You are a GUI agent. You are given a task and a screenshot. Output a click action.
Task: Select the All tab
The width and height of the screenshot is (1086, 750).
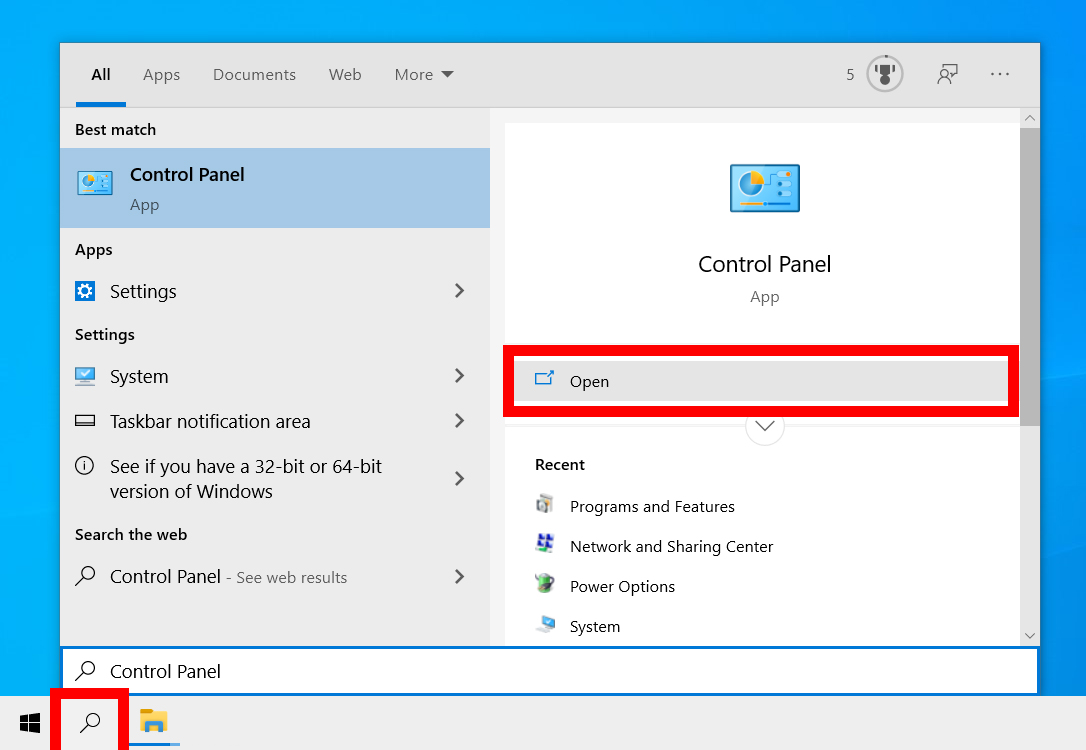pyautogui.click(x=100, y=74)
